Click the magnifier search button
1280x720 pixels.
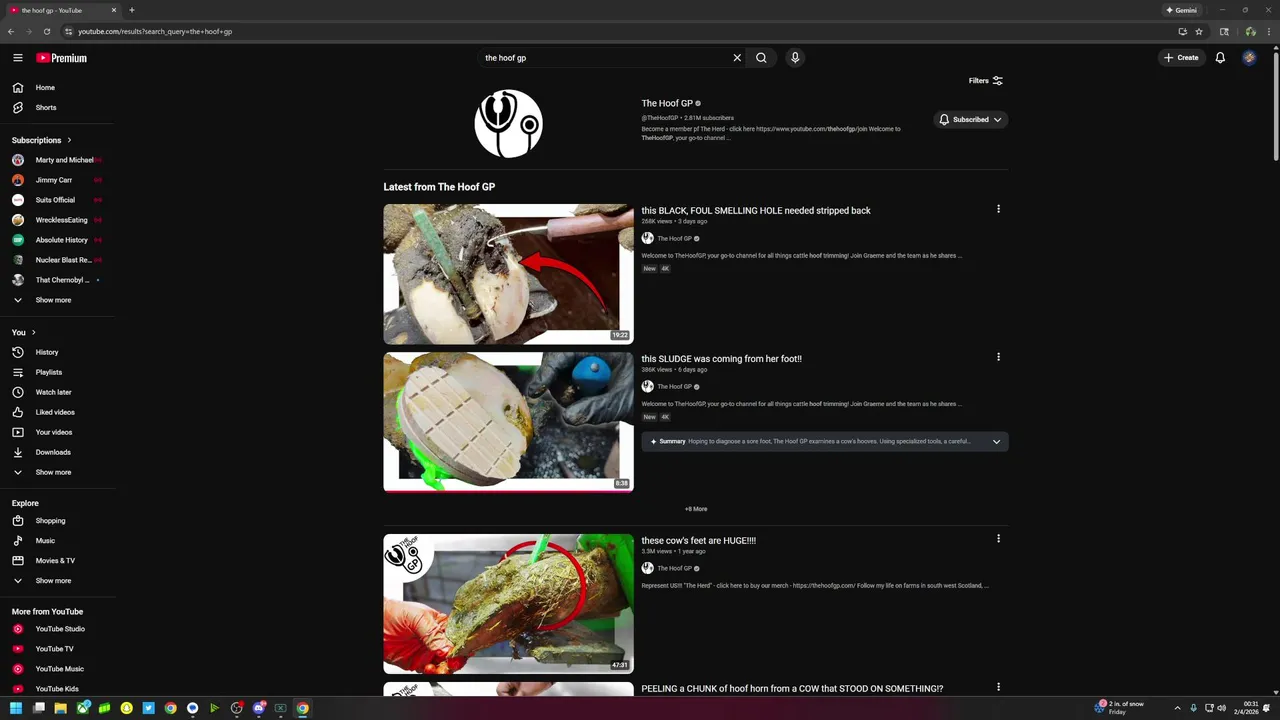[x=761, y=58]
